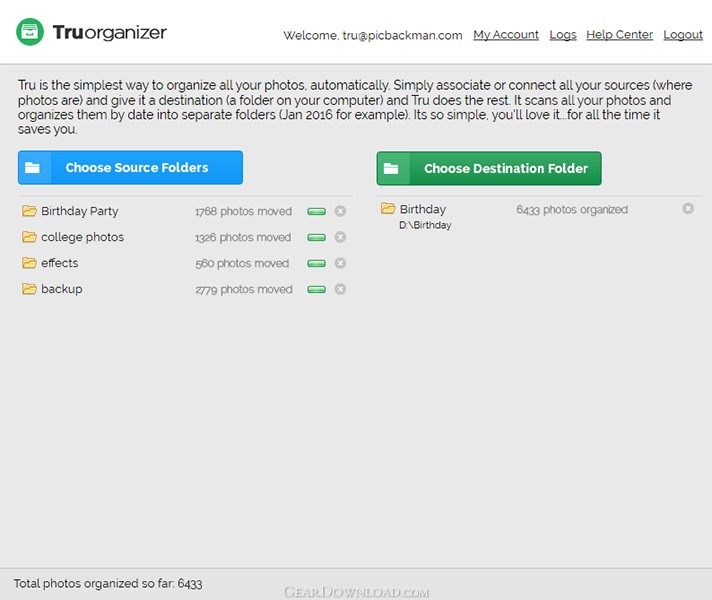Image resolution: width=712 pixels, height=600 pixels.
Task: Open the My Account link
Action: click(505, 35)
